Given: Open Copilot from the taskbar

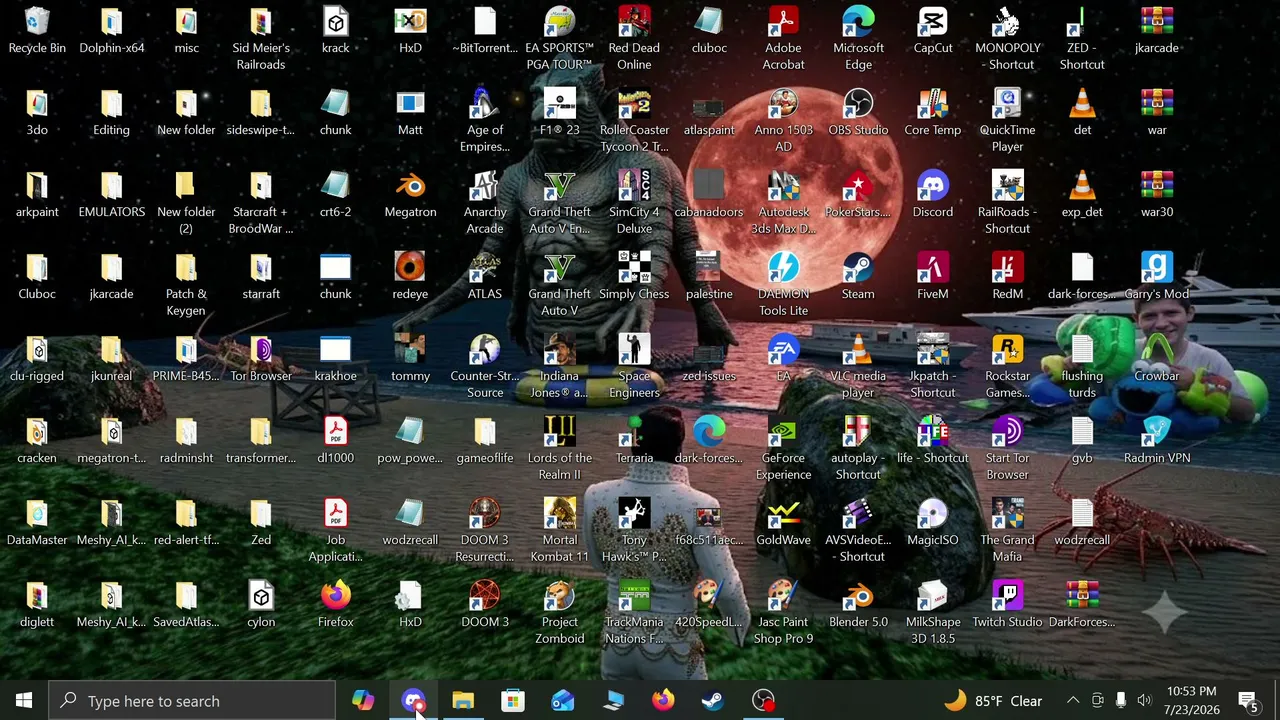Looking at the screenshot, I should pos(363,701).
